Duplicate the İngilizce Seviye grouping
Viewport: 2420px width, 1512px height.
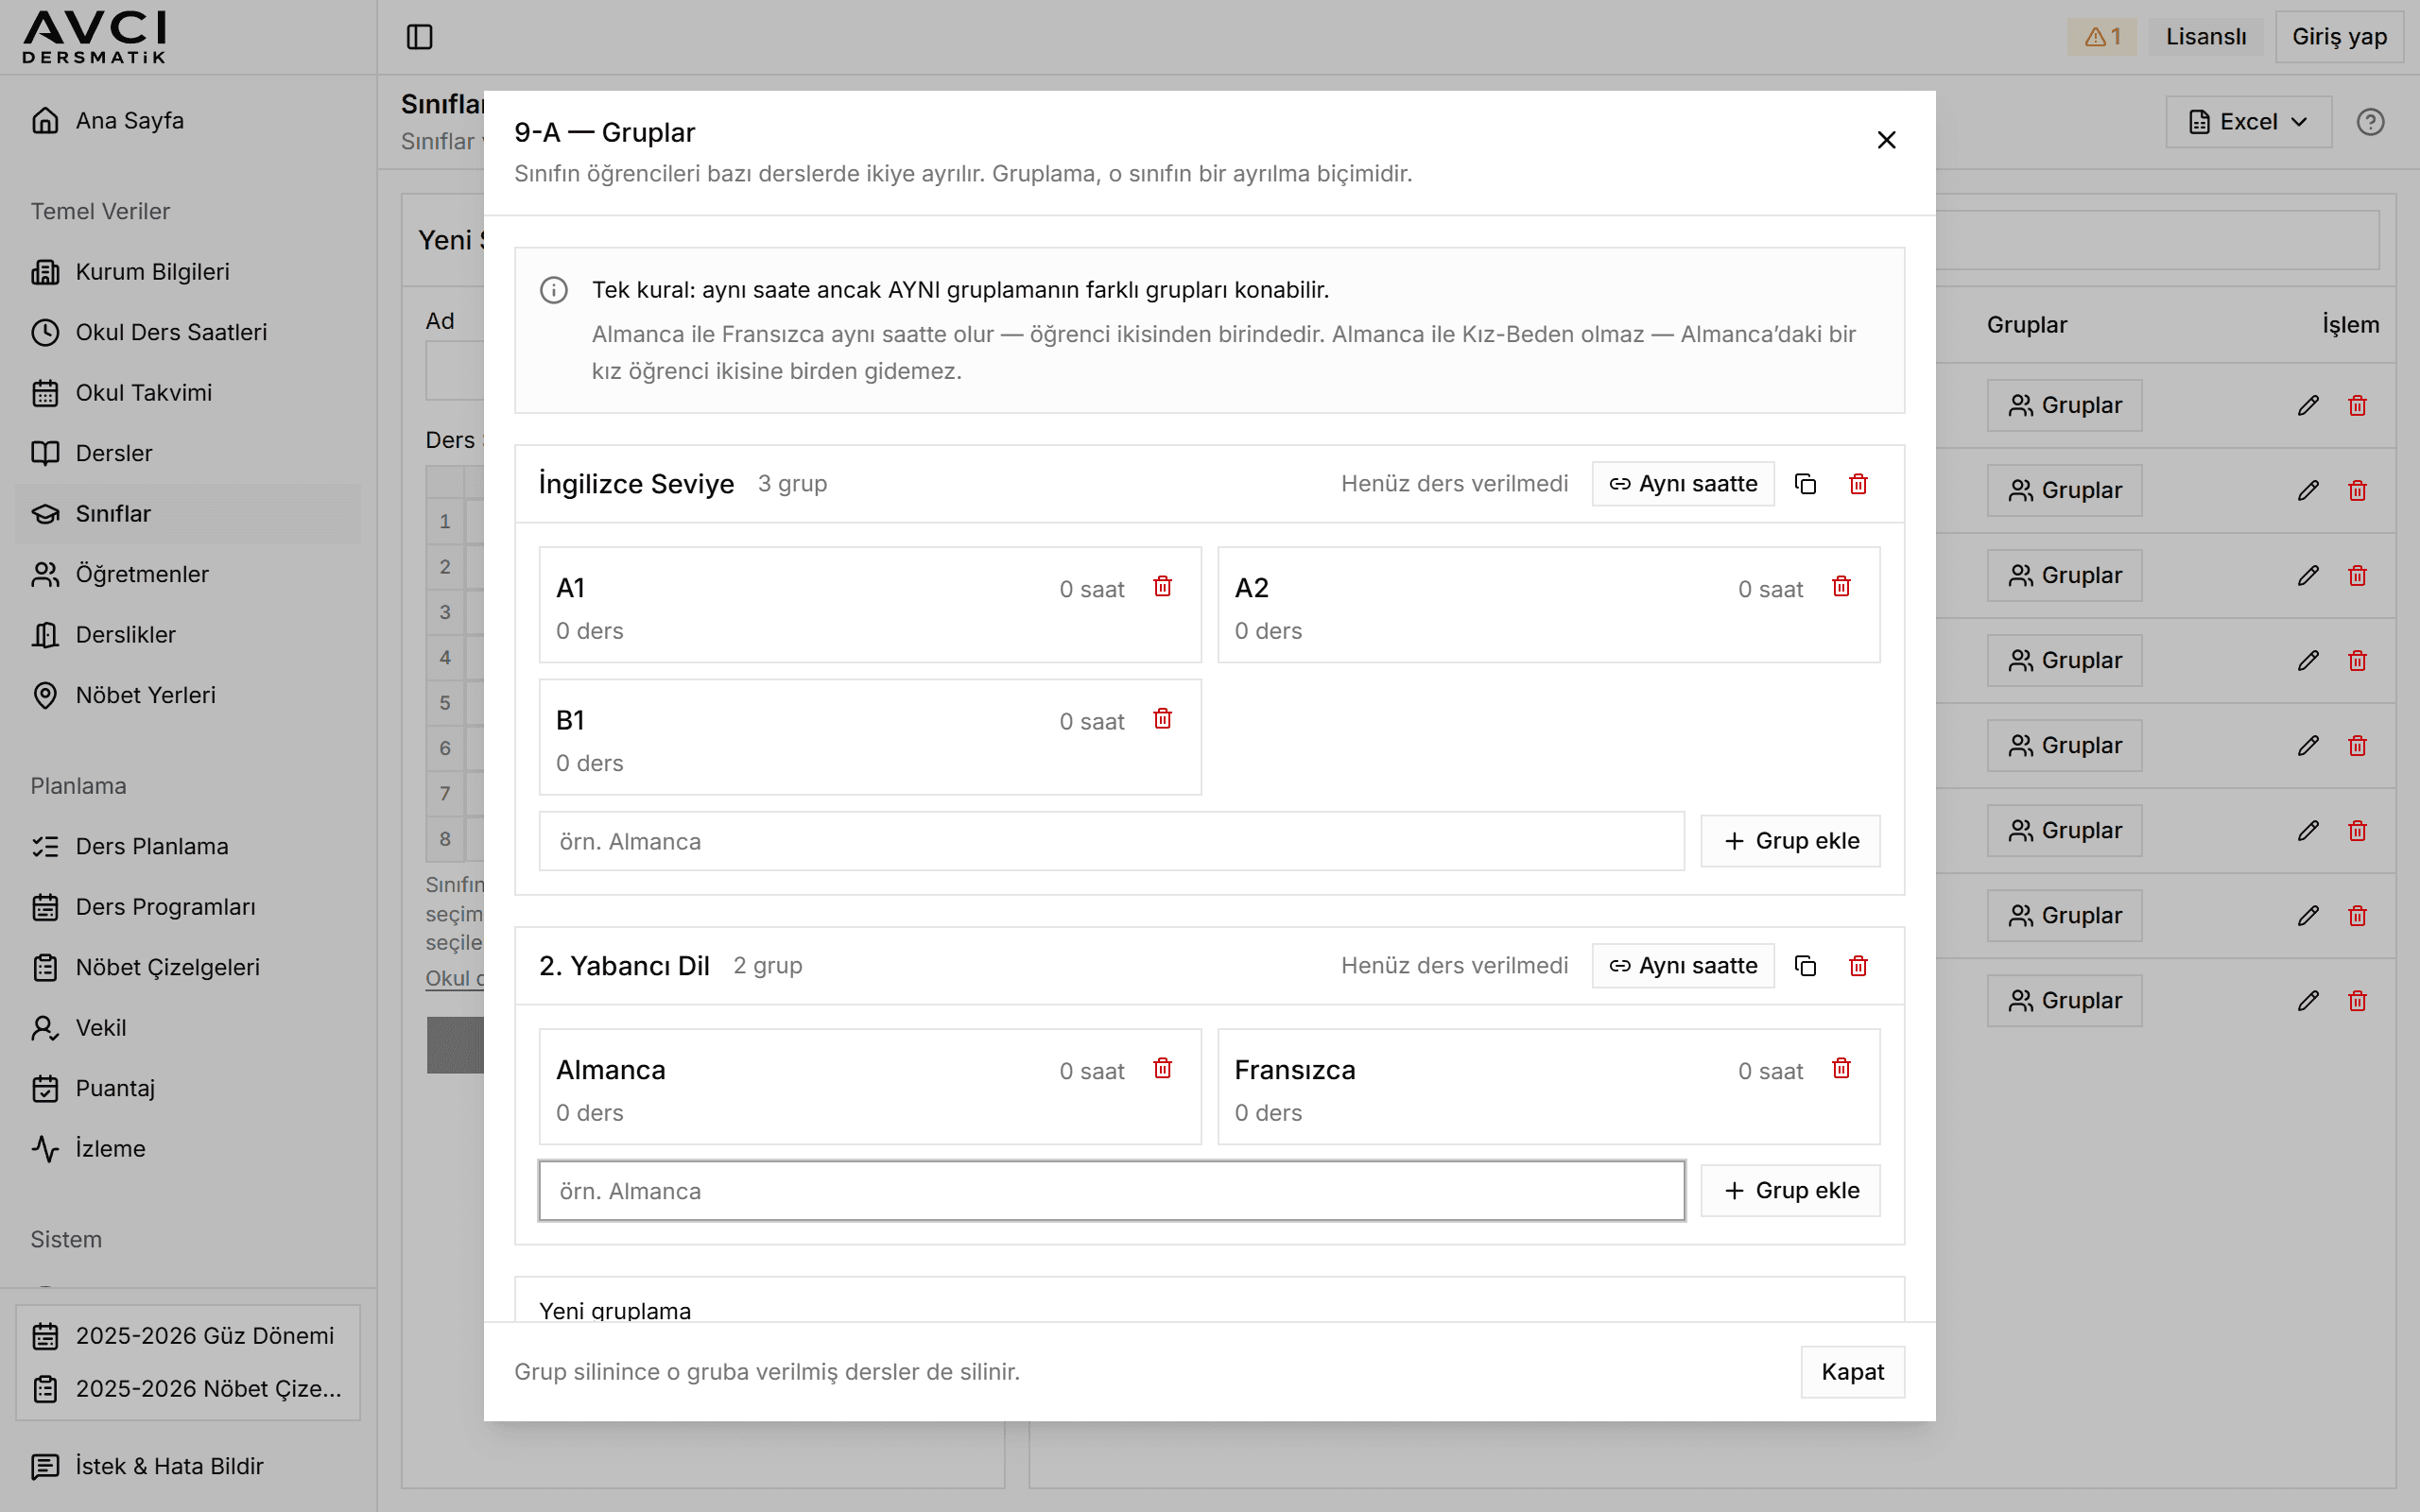click(1805, 484)
